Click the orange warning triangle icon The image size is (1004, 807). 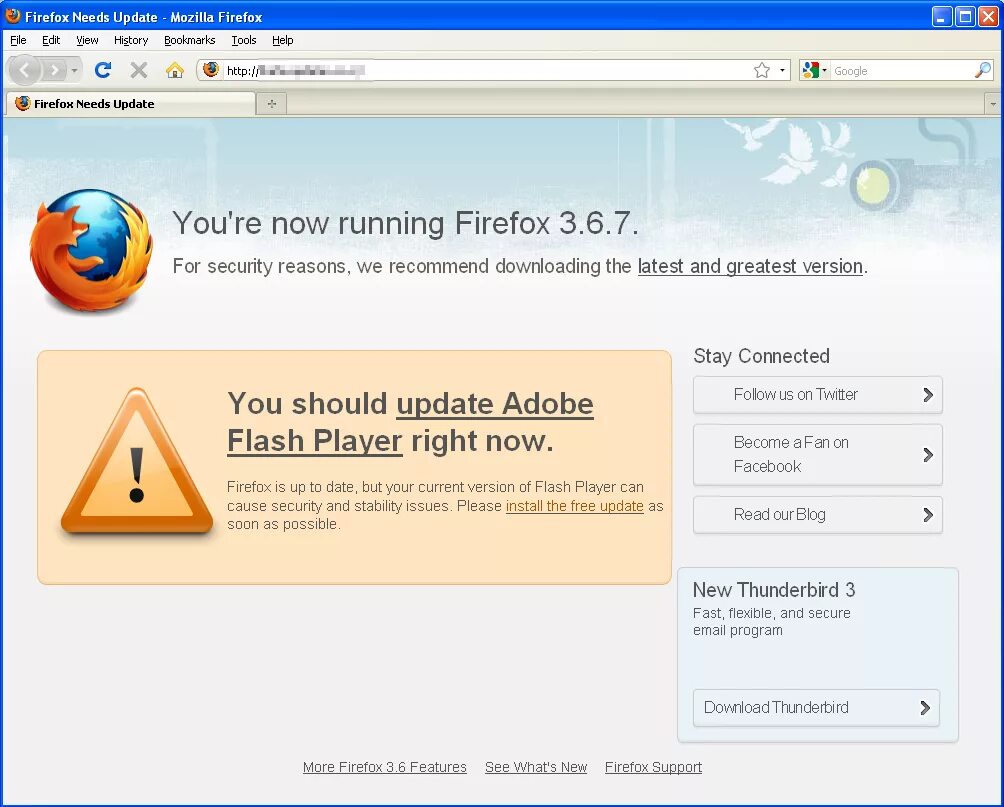click(x=136, y=461)
